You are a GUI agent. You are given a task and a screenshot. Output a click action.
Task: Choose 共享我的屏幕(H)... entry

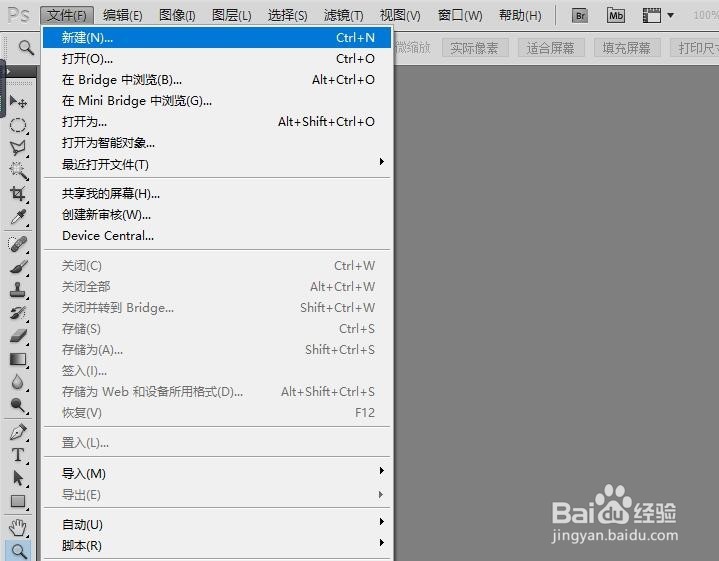pyautogui.click(x=217, y=194)
